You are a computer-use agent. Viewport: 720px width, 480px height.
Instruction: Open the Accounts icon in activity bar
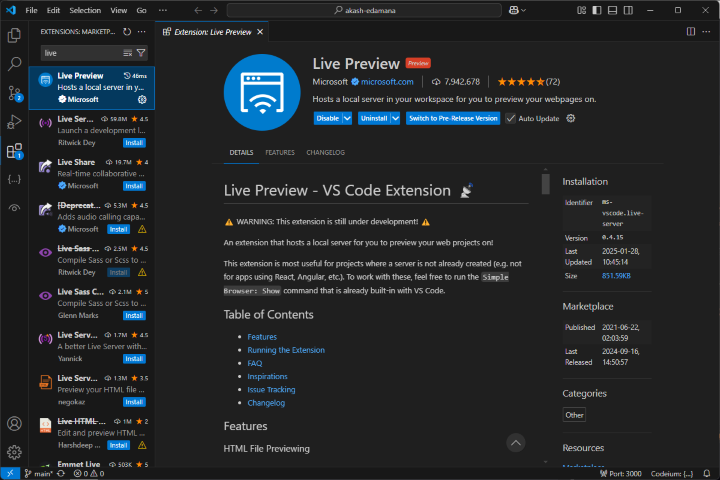(x=14, y=424)
